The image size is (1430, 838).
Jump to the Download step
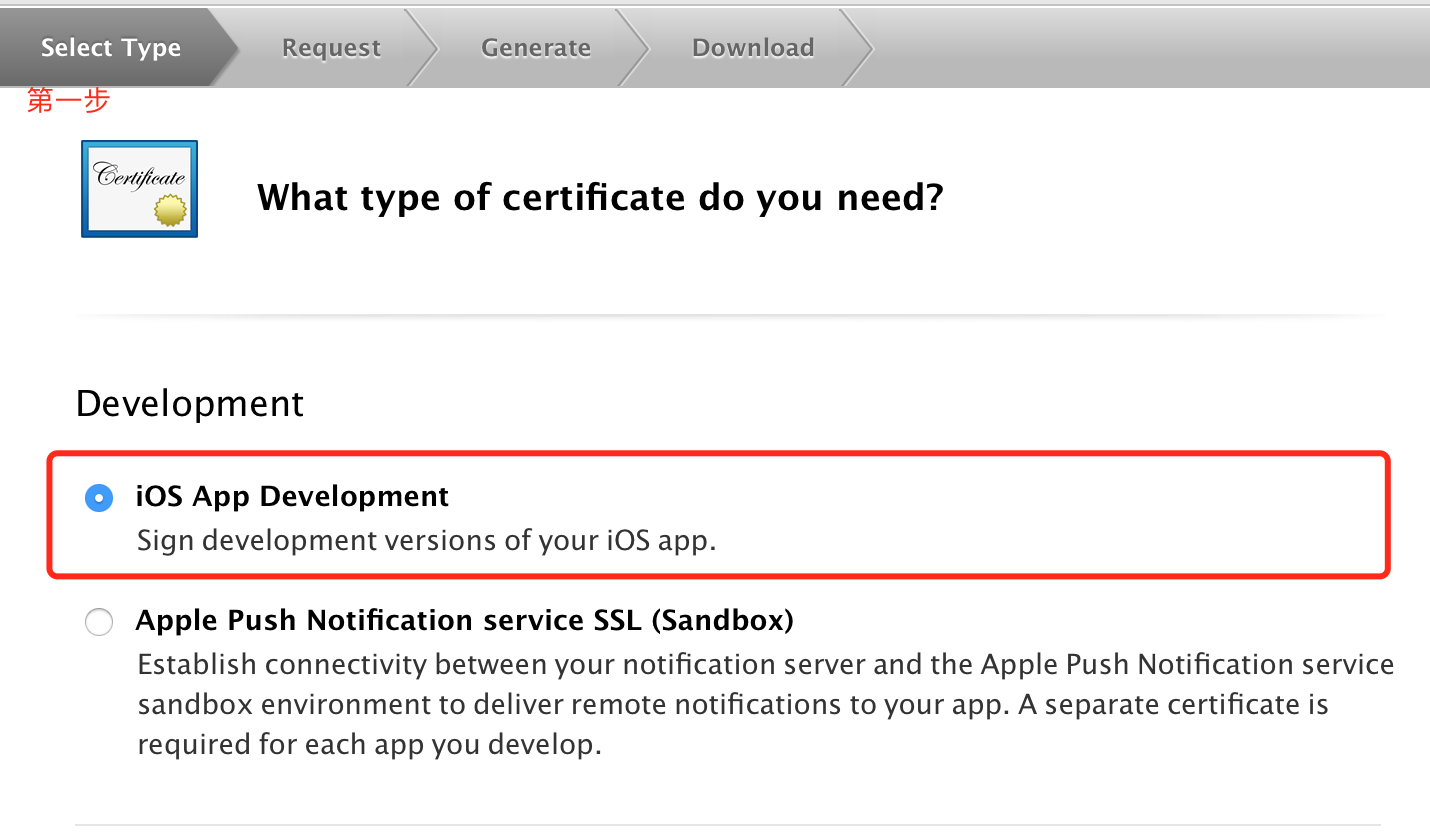pos(753,48)
